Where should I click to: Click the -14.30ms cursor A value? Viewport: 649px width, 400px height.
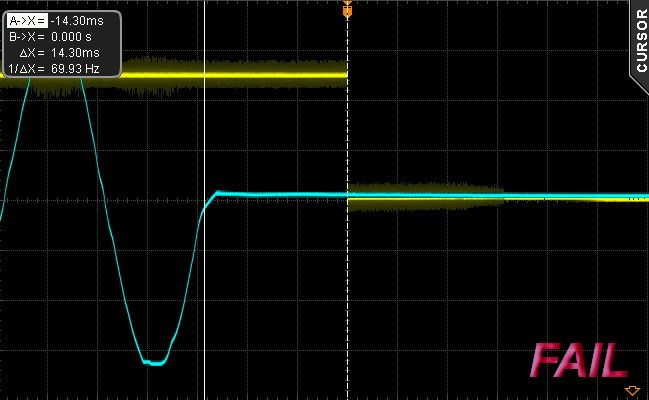tap(77, 20)
